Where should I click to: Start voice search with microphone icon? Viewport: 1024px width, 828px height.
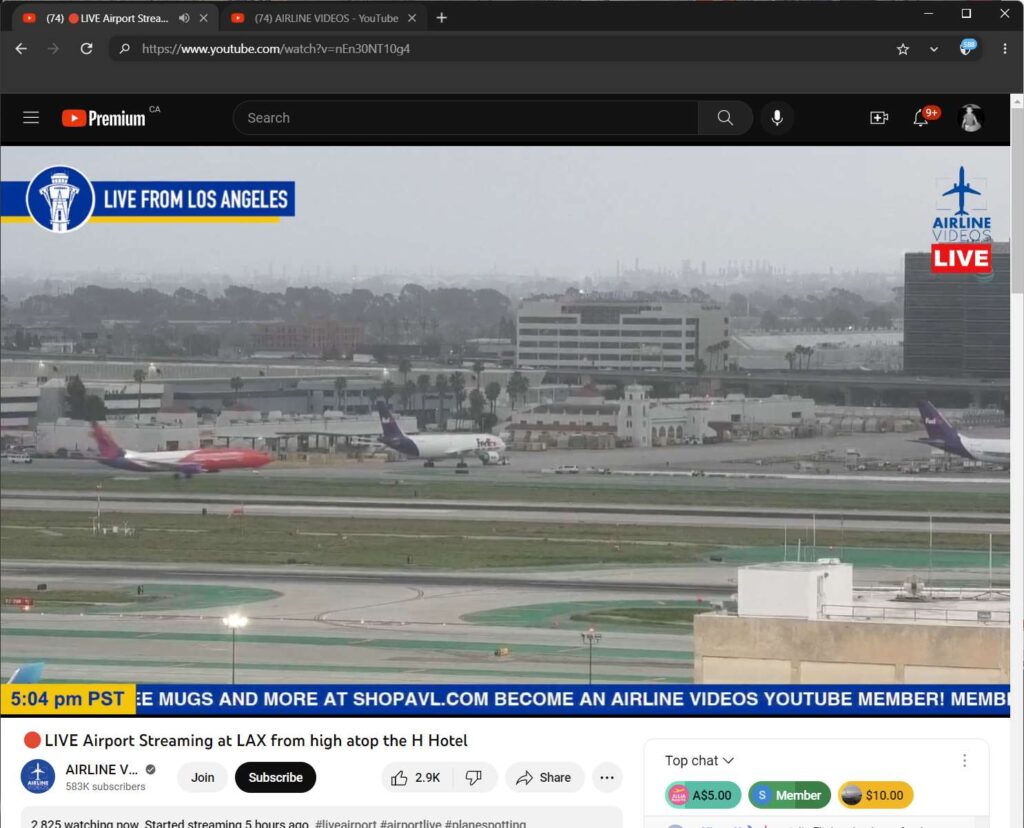click(x=777, y=118)
